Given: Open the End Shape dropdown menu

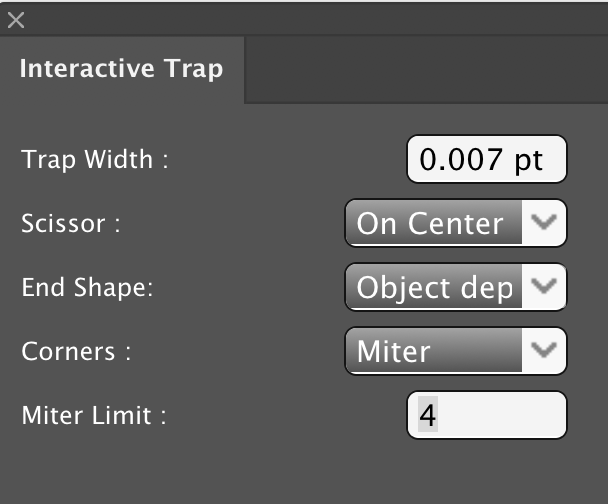Looking at the screenshot, I should (436, 288).
